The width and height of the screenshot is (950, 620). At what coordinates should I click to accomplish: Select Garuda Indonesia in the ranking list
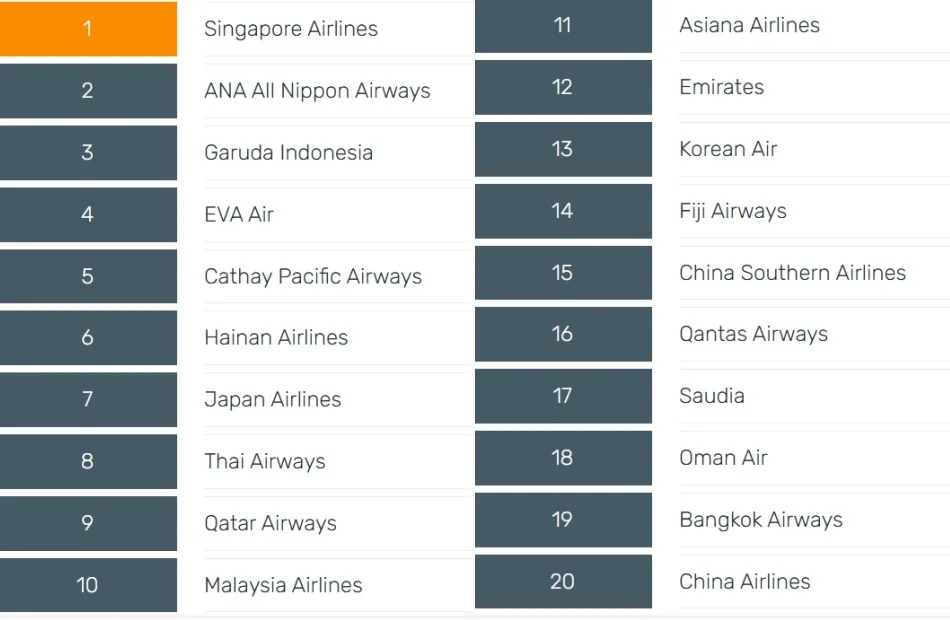pos(288,153)
